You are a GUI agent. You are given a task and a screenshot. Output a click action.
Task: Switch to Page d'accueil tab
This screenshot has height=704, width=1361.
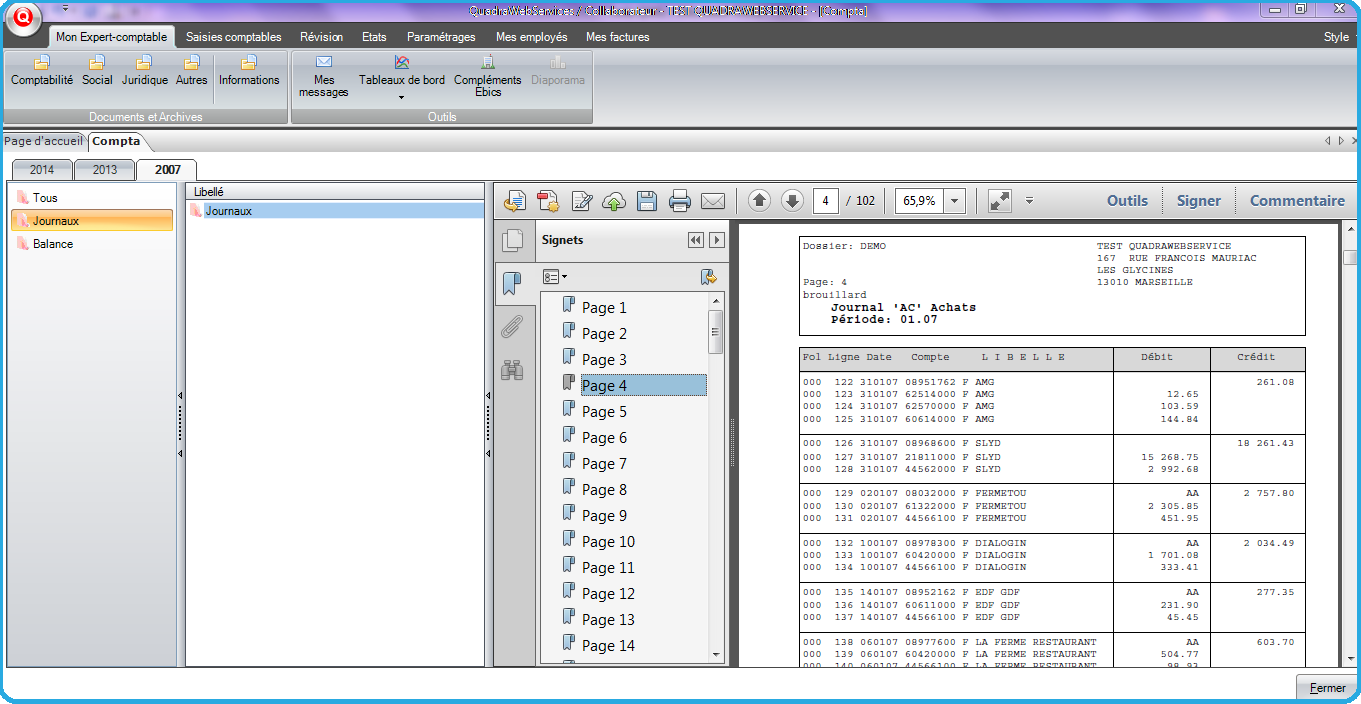[43, 141]
